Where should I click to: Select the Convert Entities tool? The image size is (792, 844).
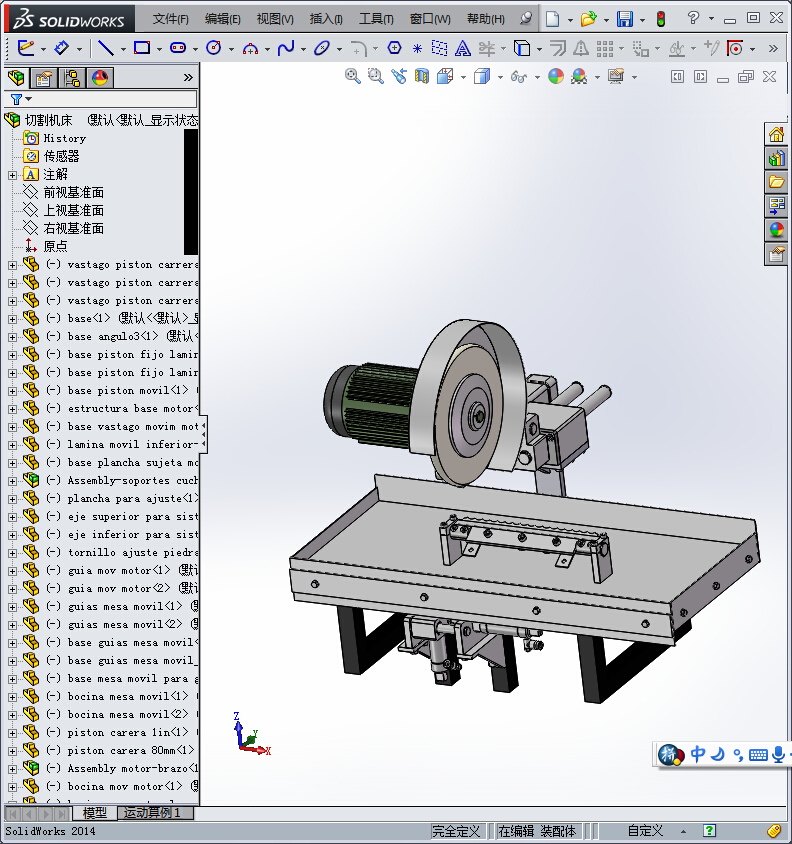[x=522, y=48]
